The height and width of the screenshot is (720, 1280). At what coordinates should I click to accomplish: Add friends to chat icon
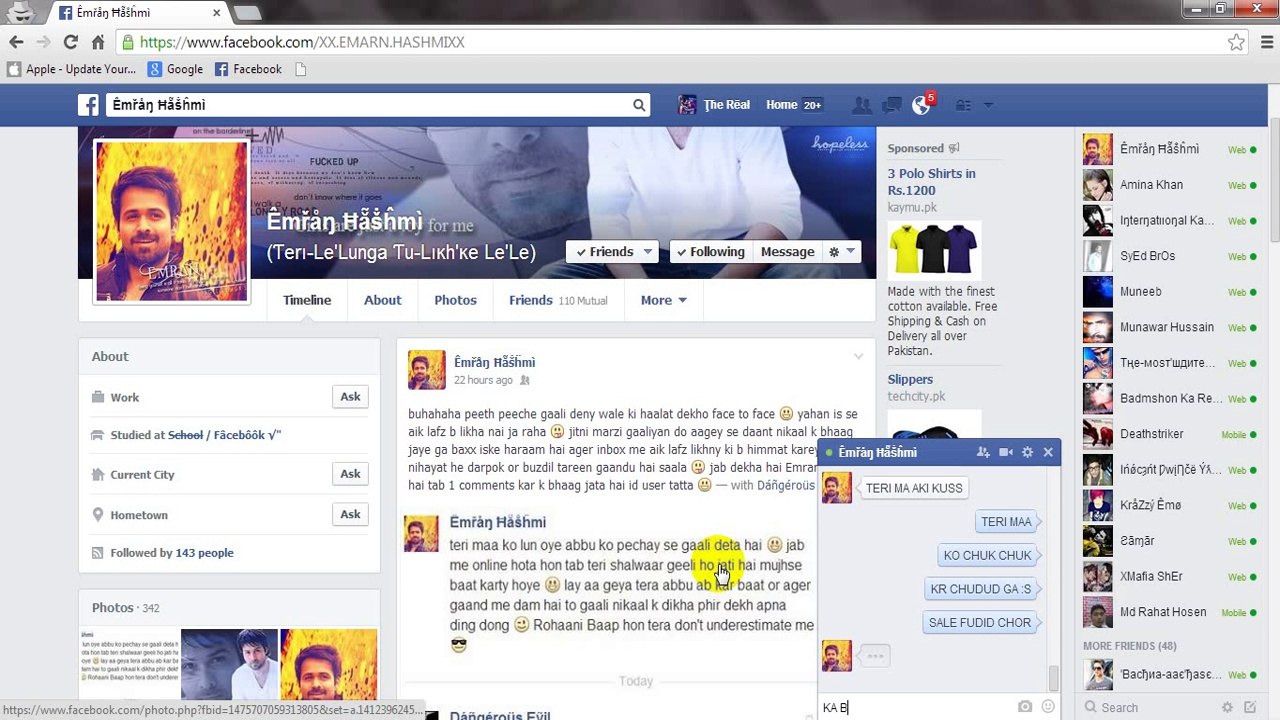(983, 453)
